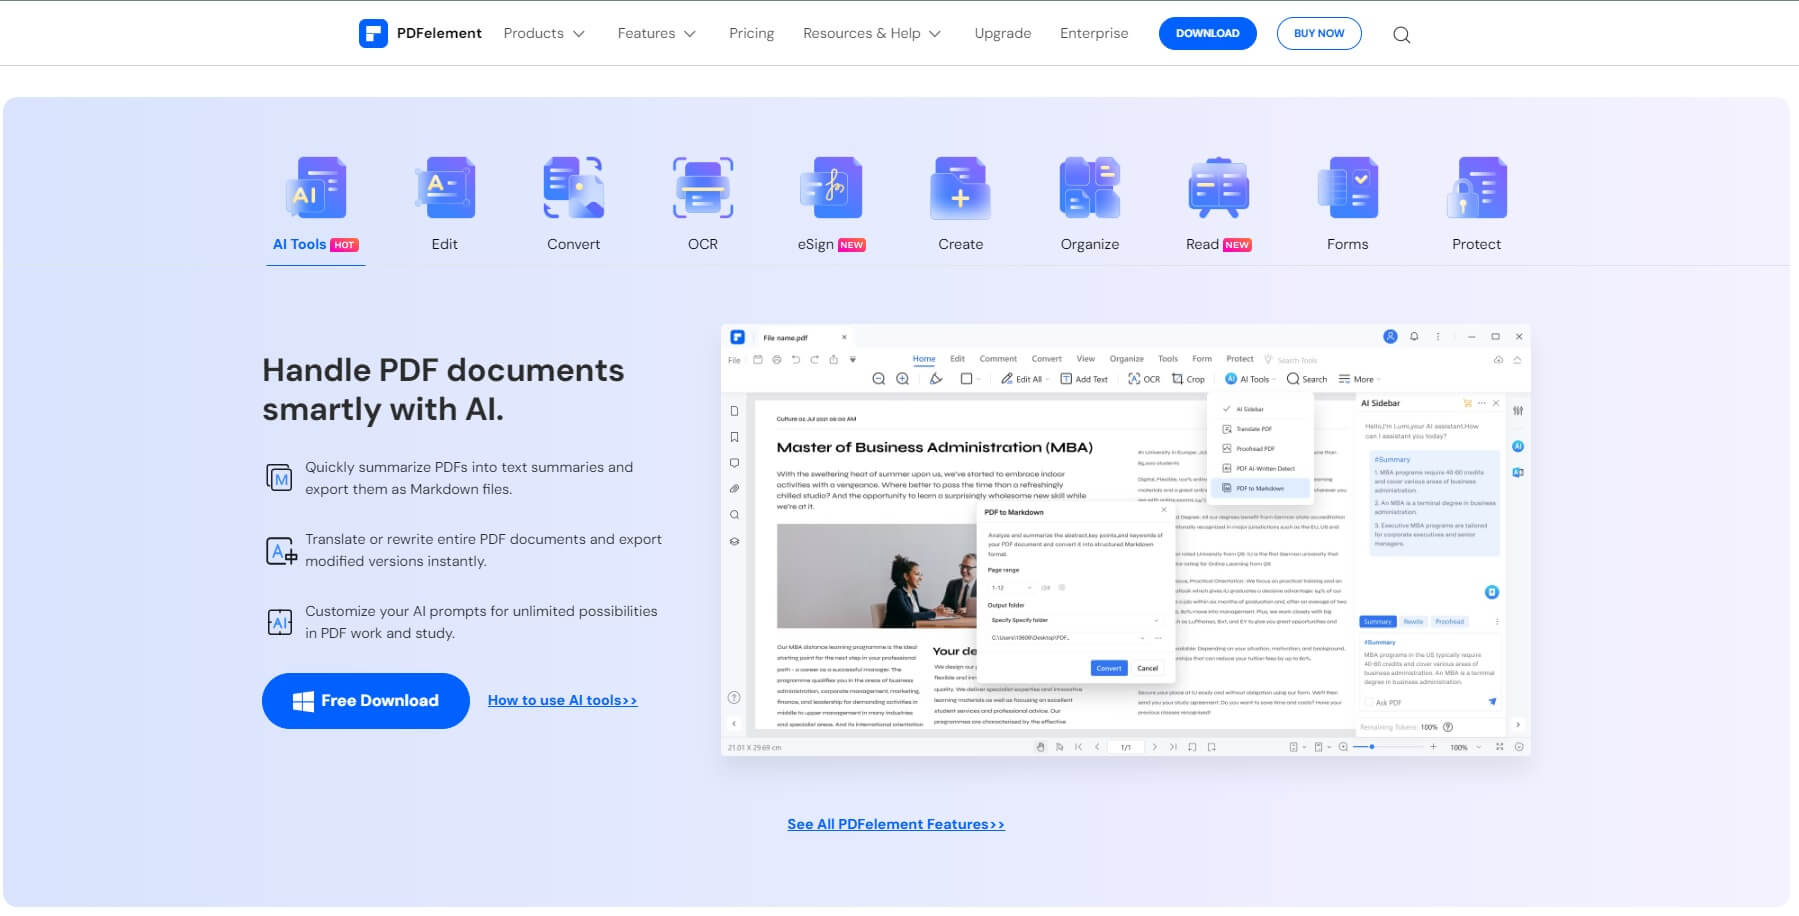
Task: Select the Forms feature tab
Action: (x=1347, y=205)
